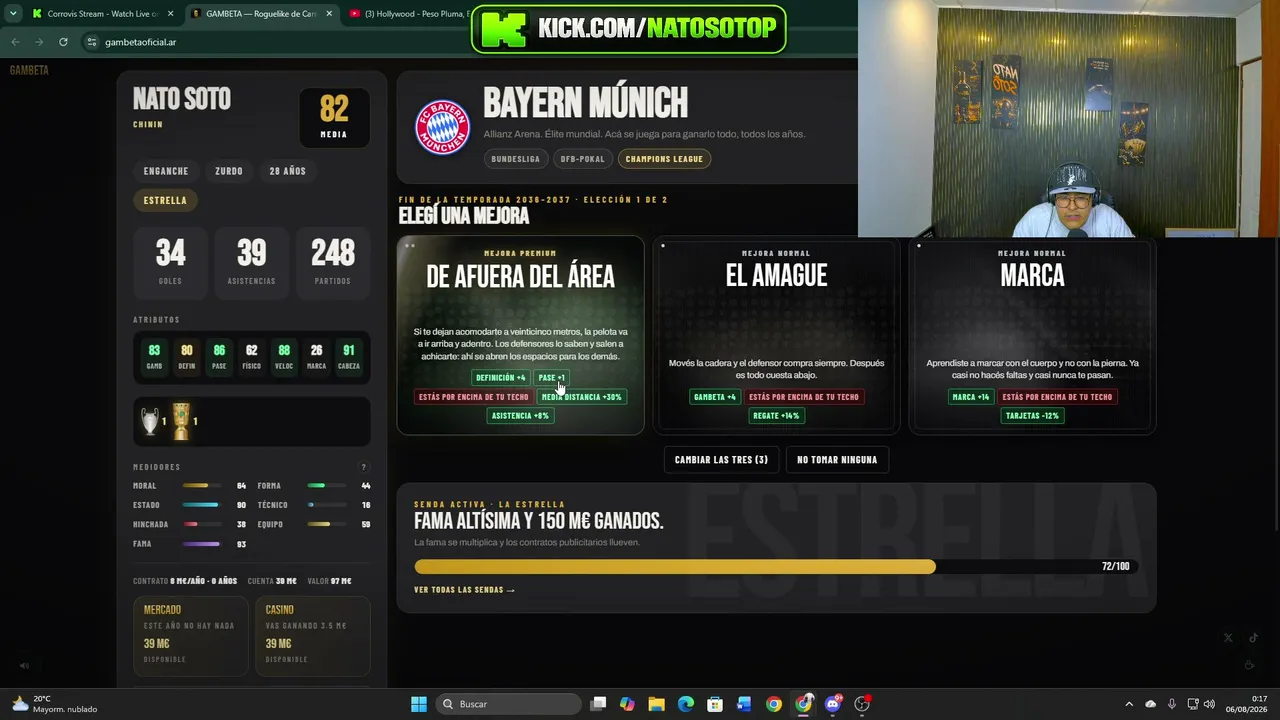Open the Medidores help question mark
Image resolution: width=1280 pixels, height=720 pixels.
pyautogui.click(x=363, y=467)
